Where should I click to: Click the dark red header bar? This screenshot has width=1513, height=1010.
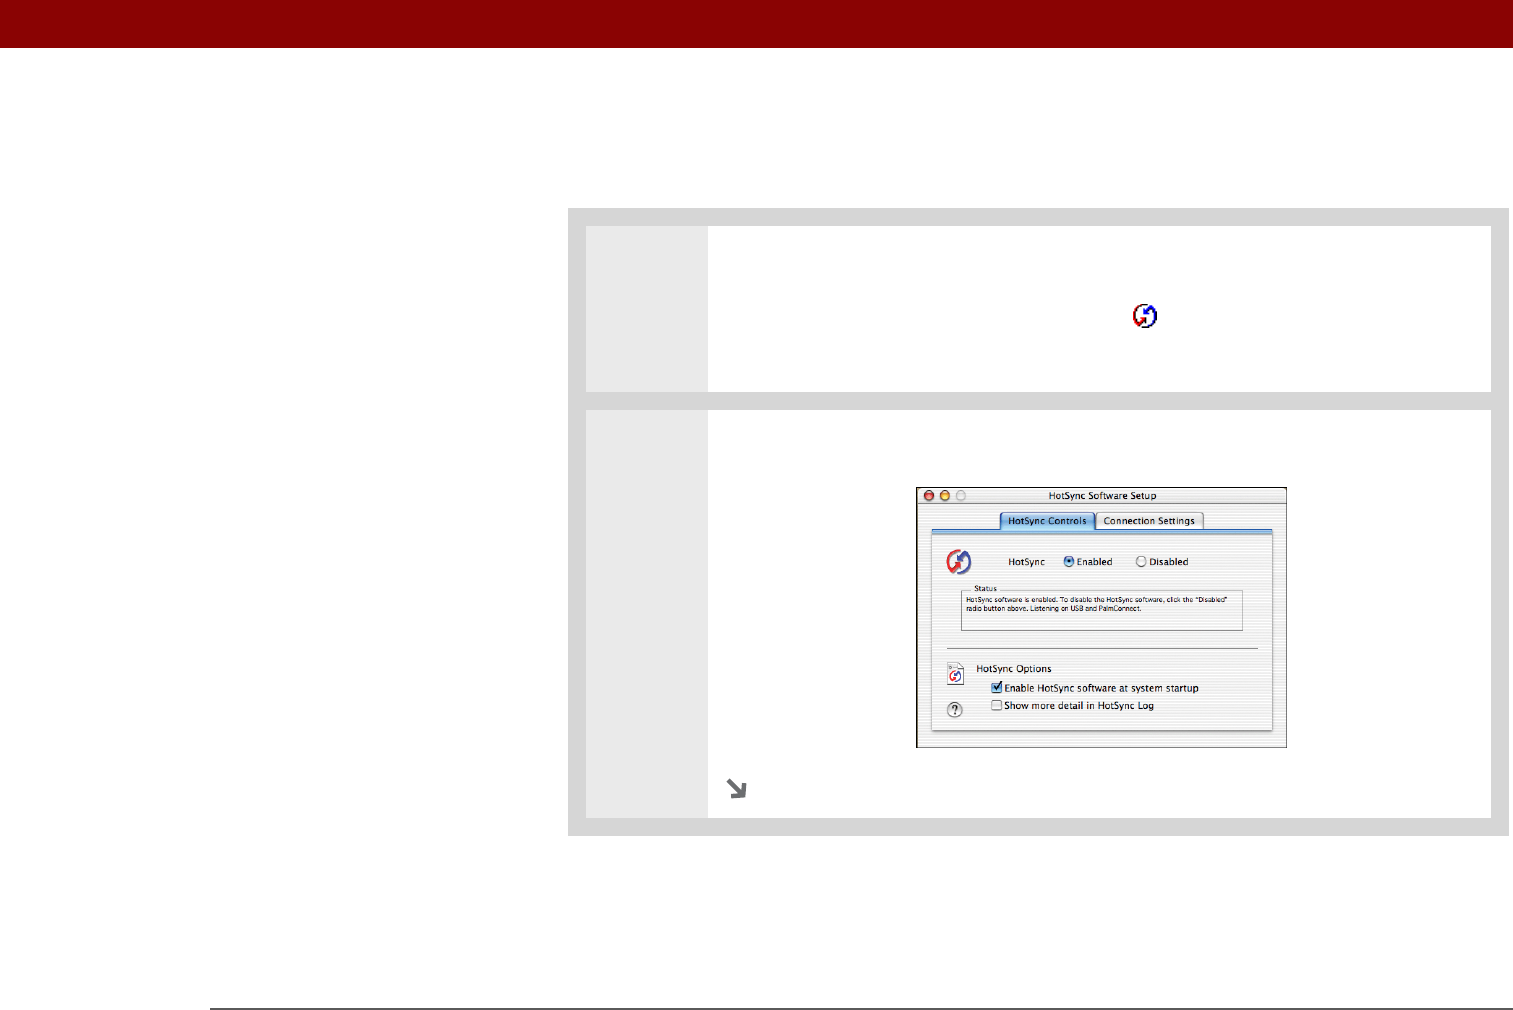(756, 24)
